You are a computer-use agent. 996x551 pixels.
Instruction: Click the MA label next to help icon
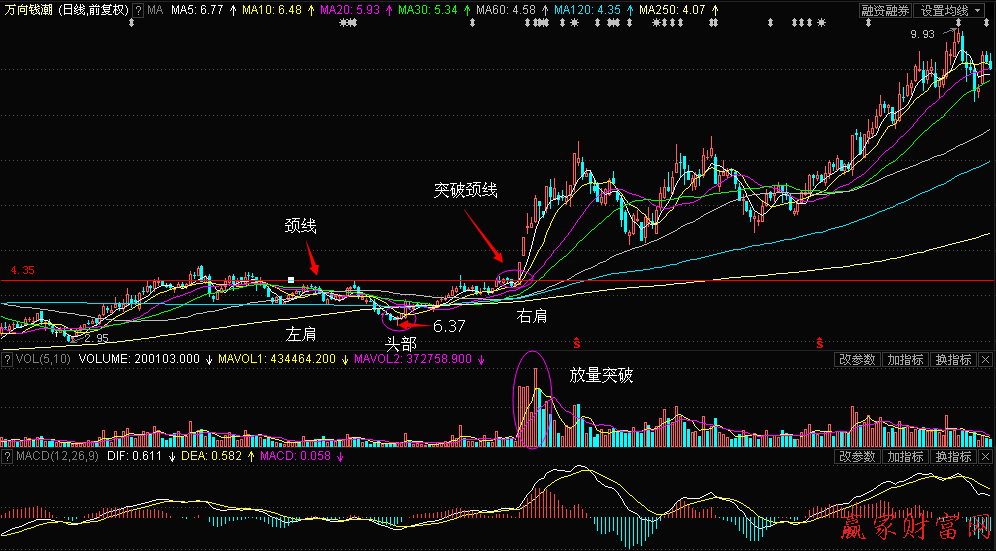[x=155, y=10]
